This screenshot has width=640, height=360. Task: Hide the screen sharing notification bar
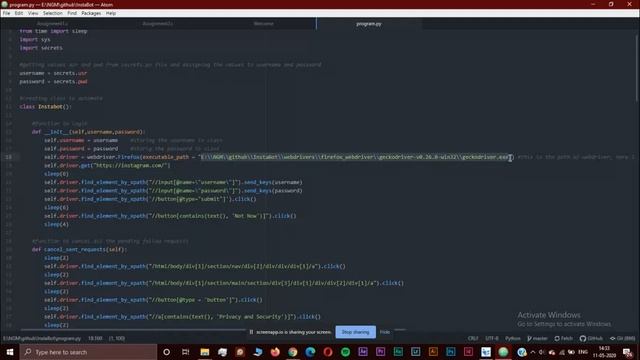(384, 332)
